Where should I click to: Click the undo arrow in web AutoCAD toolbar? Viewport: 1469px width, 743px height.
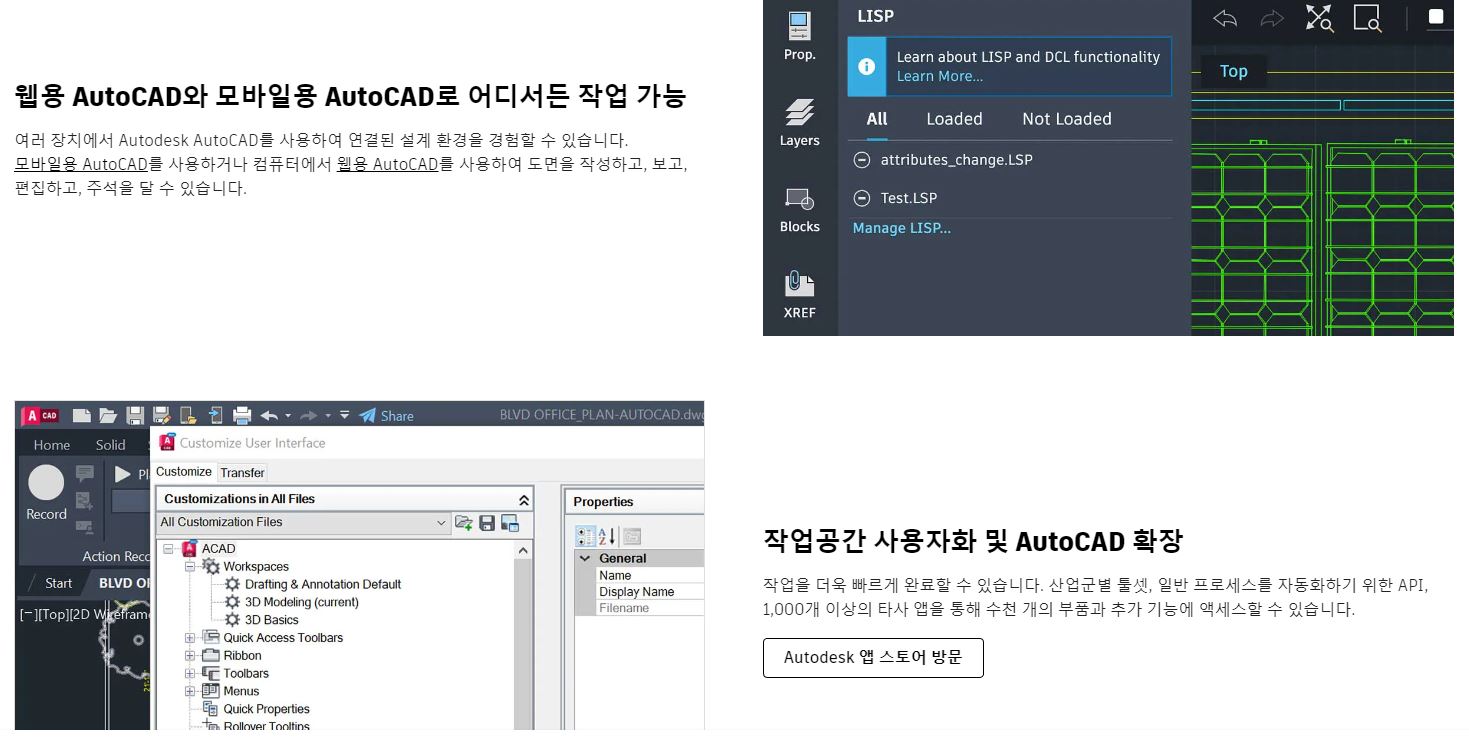tap(1225, 18)
